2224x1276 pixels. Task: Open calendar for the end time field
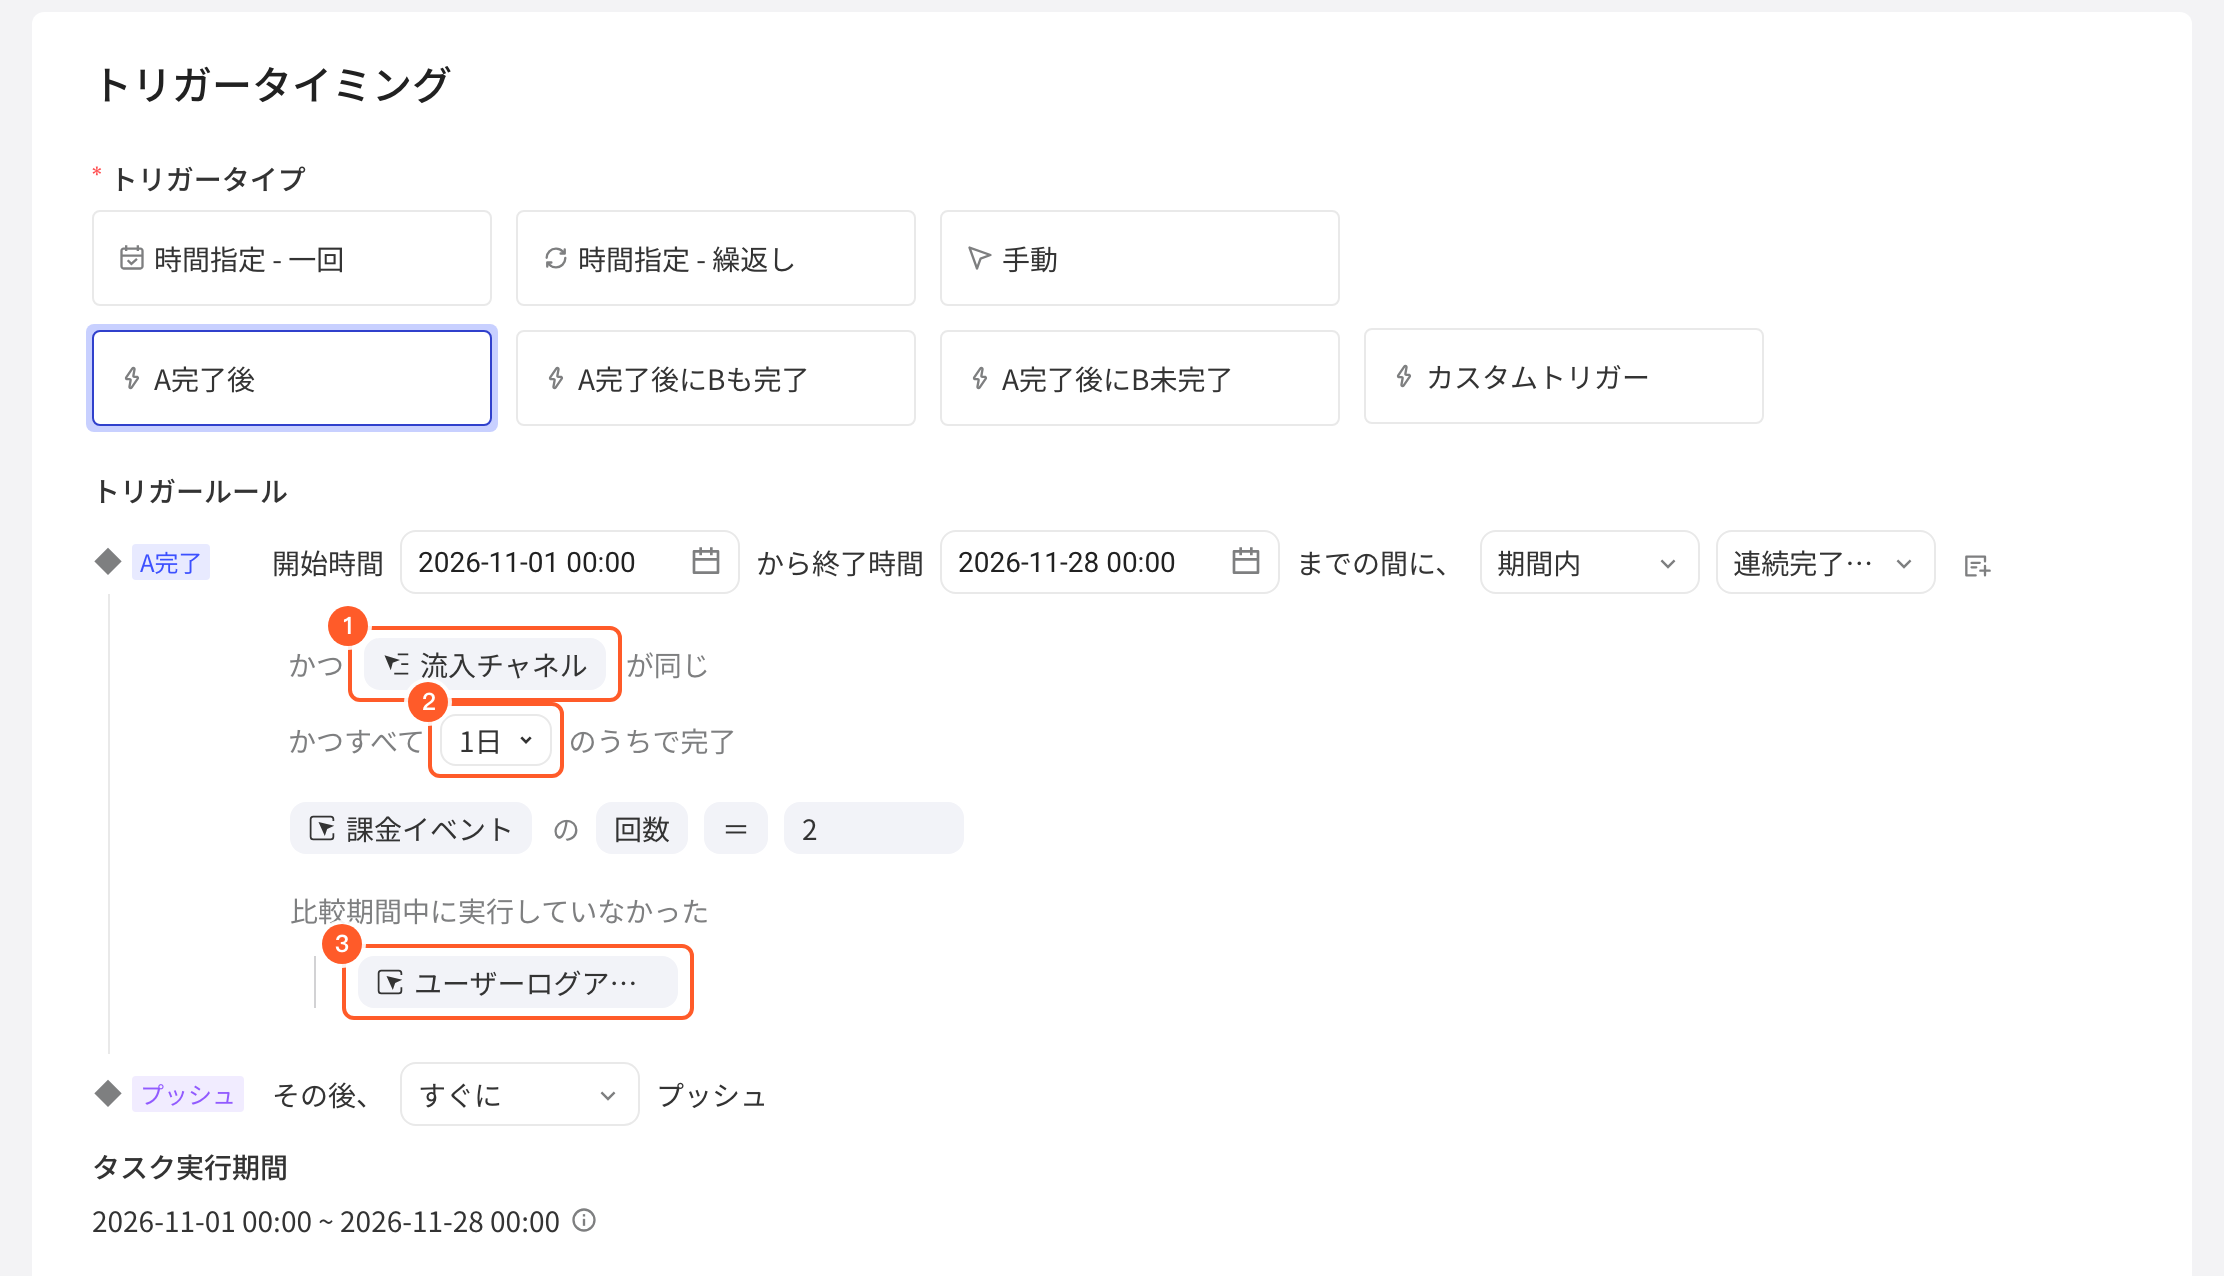click(x=1246, y=561)
